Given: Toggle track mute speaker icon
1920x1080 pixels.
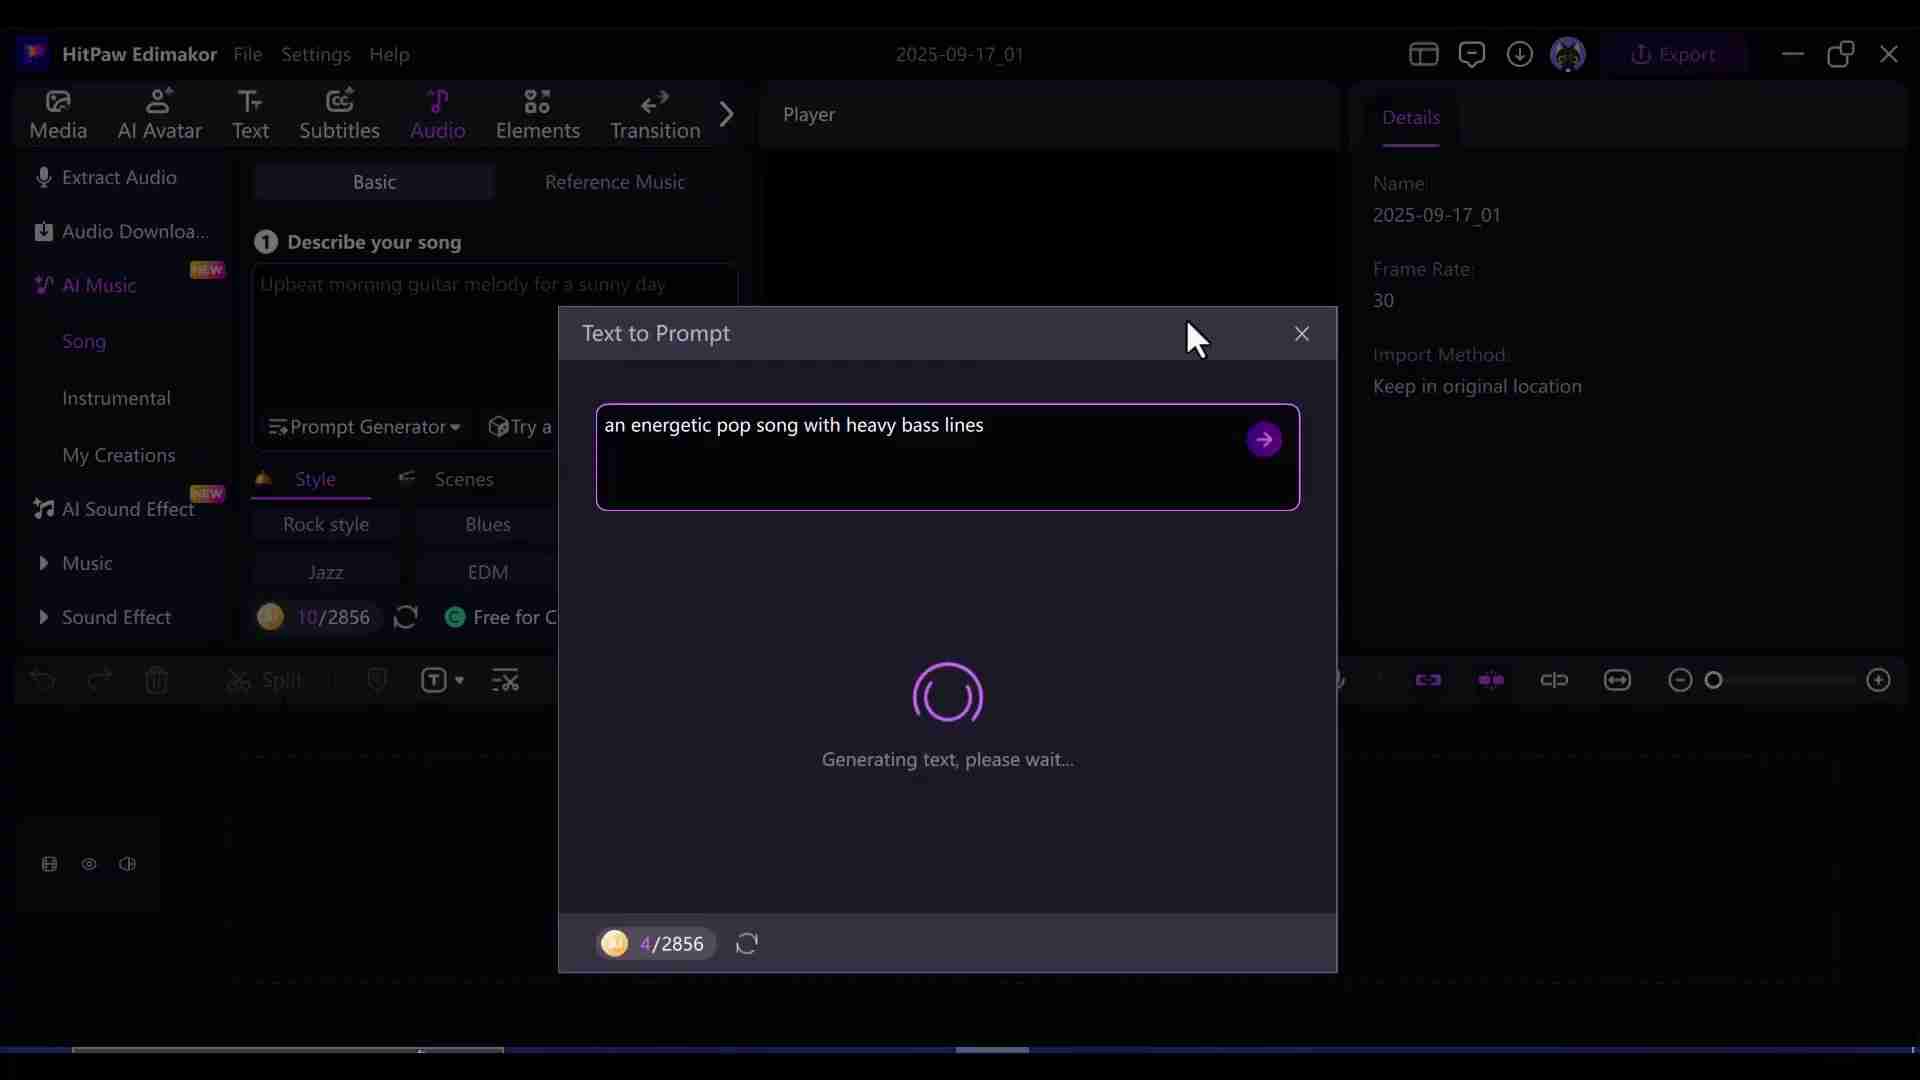Looking at the screenshot, I should coord(127,864).
